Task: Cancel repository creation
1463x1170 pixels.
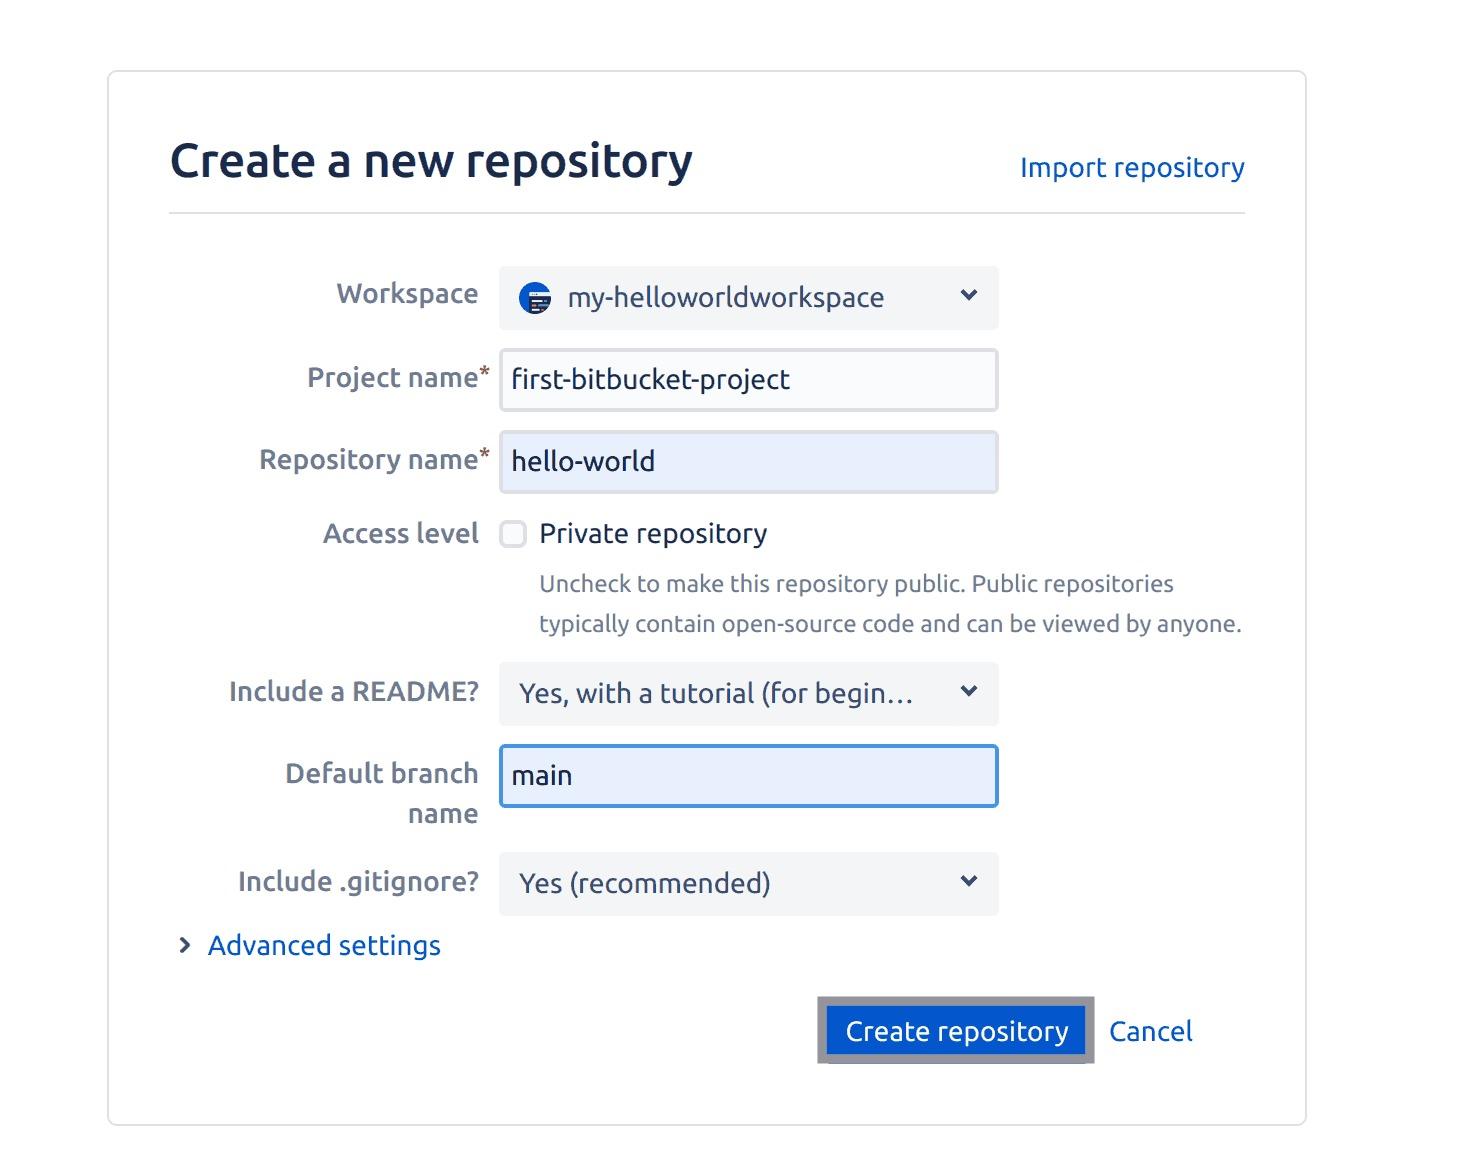Action: (x=1150, y=1031)
